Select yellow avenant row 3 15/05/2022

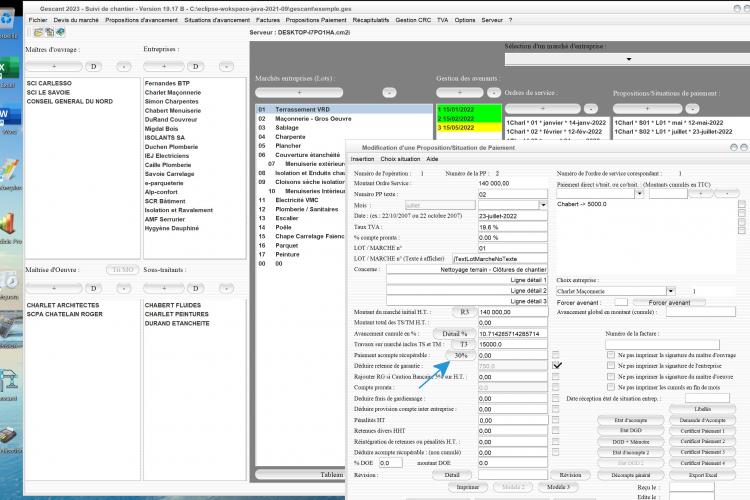pyautogui.click(x=468, y=128)
